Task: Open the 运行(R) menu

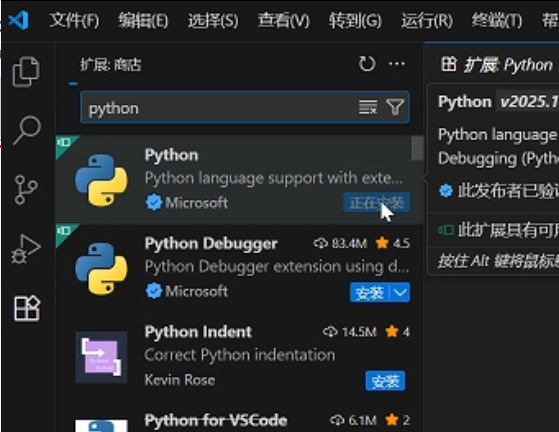Action: 427,20
